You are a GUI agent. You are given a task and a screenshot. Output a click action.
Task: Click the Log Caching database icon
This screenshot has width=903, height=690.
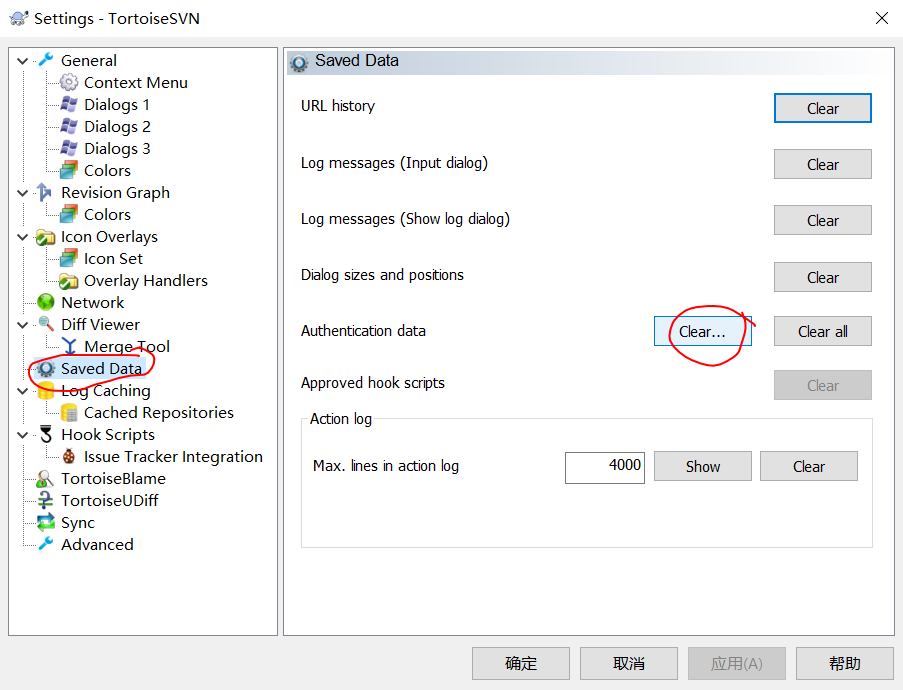click(46, 391)
